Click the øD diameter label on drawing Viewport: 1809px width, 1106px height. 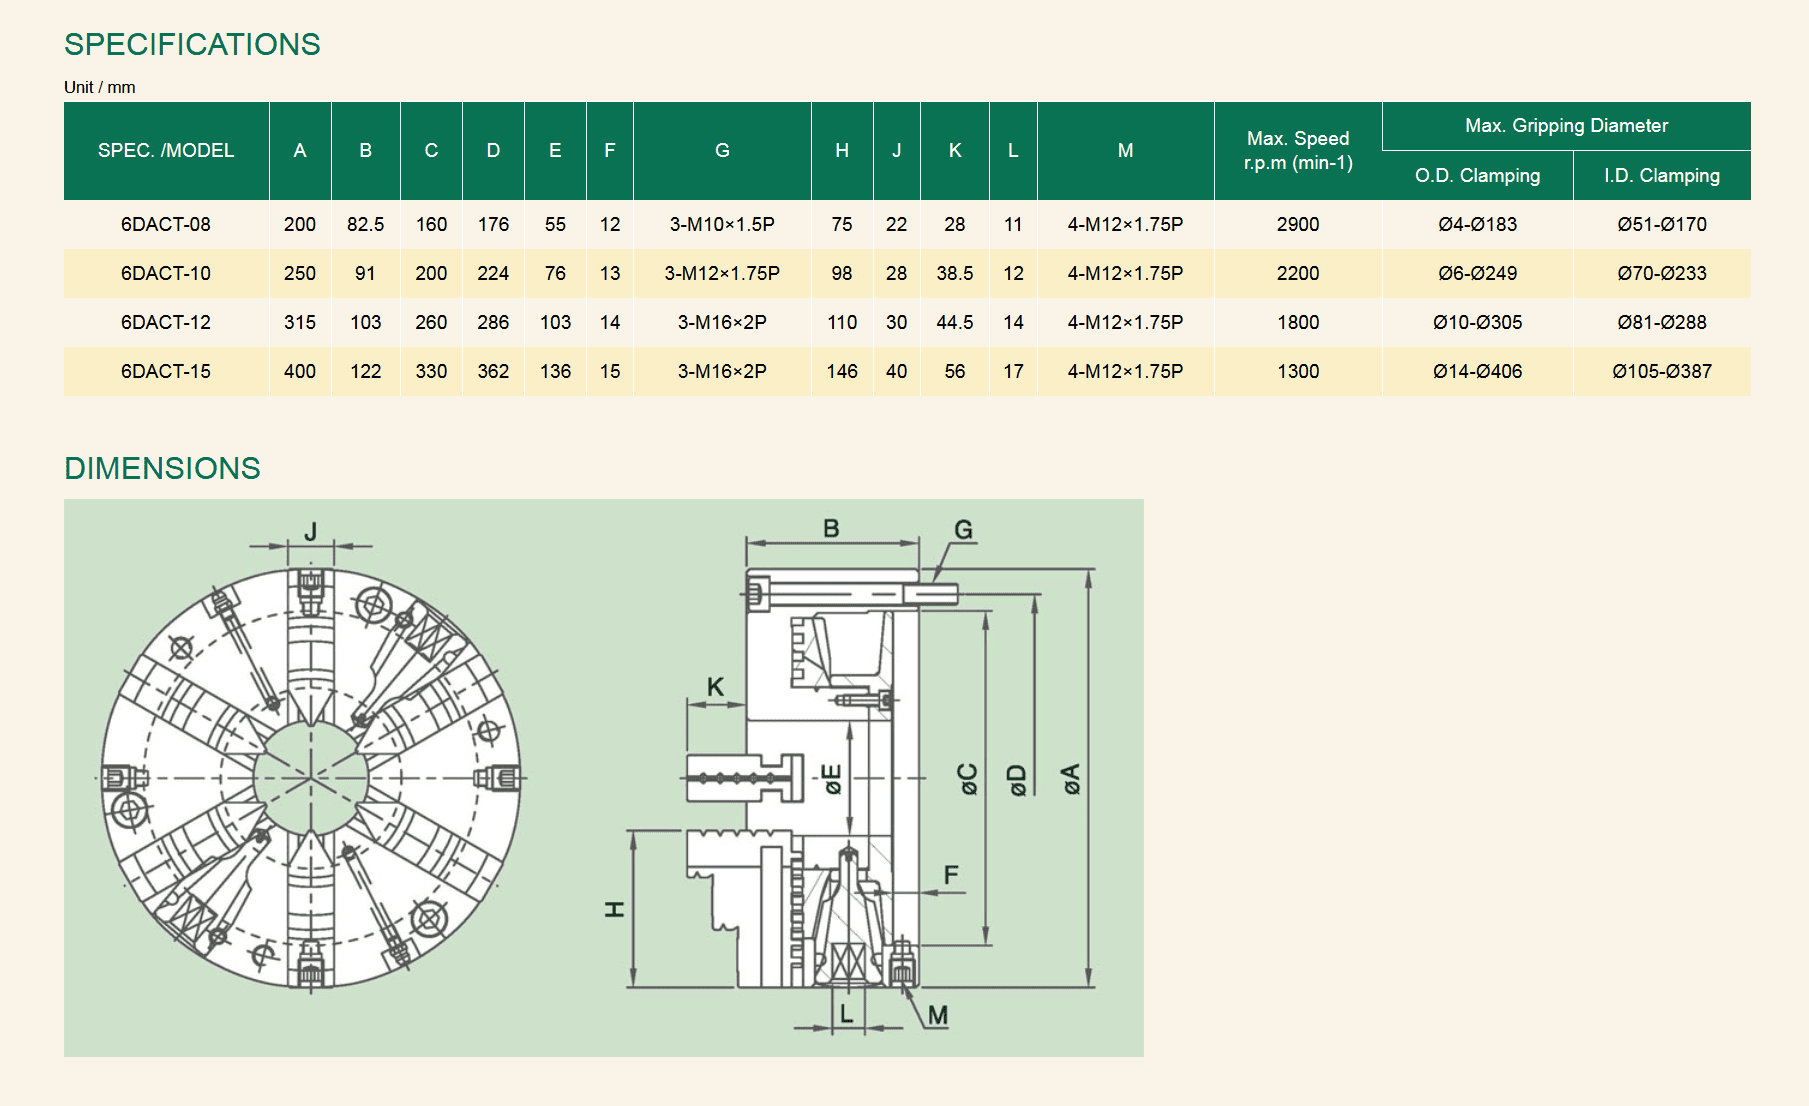pyautogui.click(x=1017, y=779)
